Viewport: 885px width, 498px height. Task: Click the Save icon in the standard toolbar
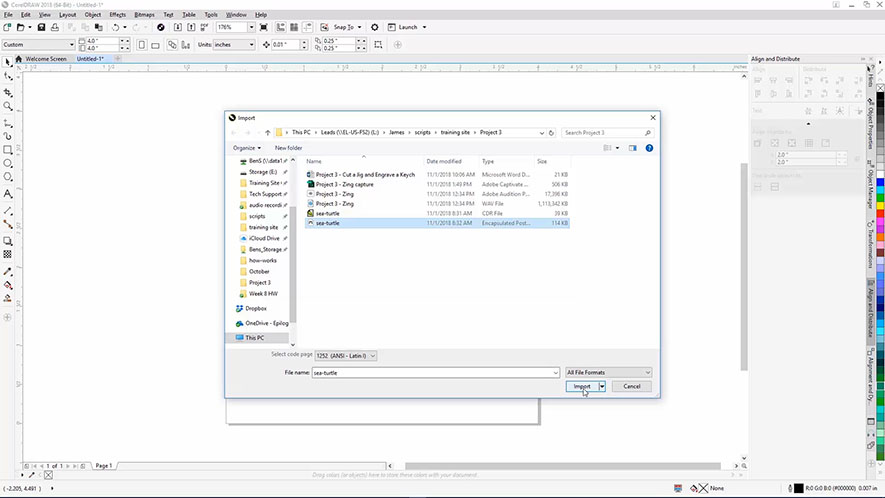click(x=41, y=27)
